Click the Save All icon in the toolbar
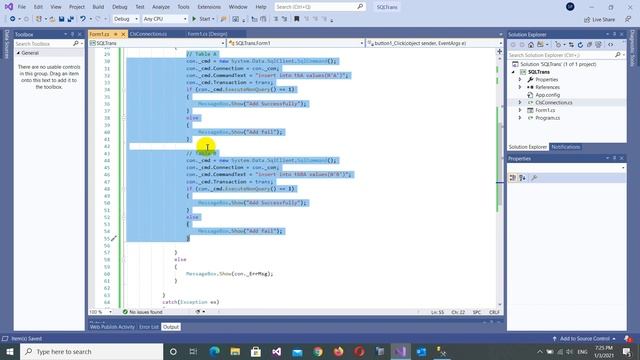This screenshot has width=640, height=360. (x=71, y=19)
